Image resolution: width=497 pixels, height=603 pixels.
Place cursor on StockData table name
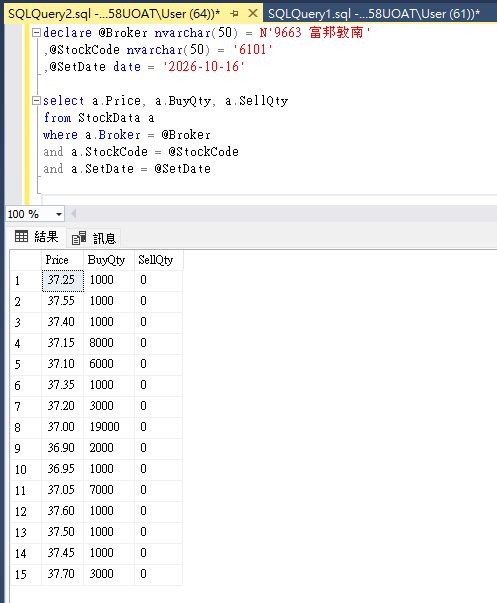[x=109, y=118]
